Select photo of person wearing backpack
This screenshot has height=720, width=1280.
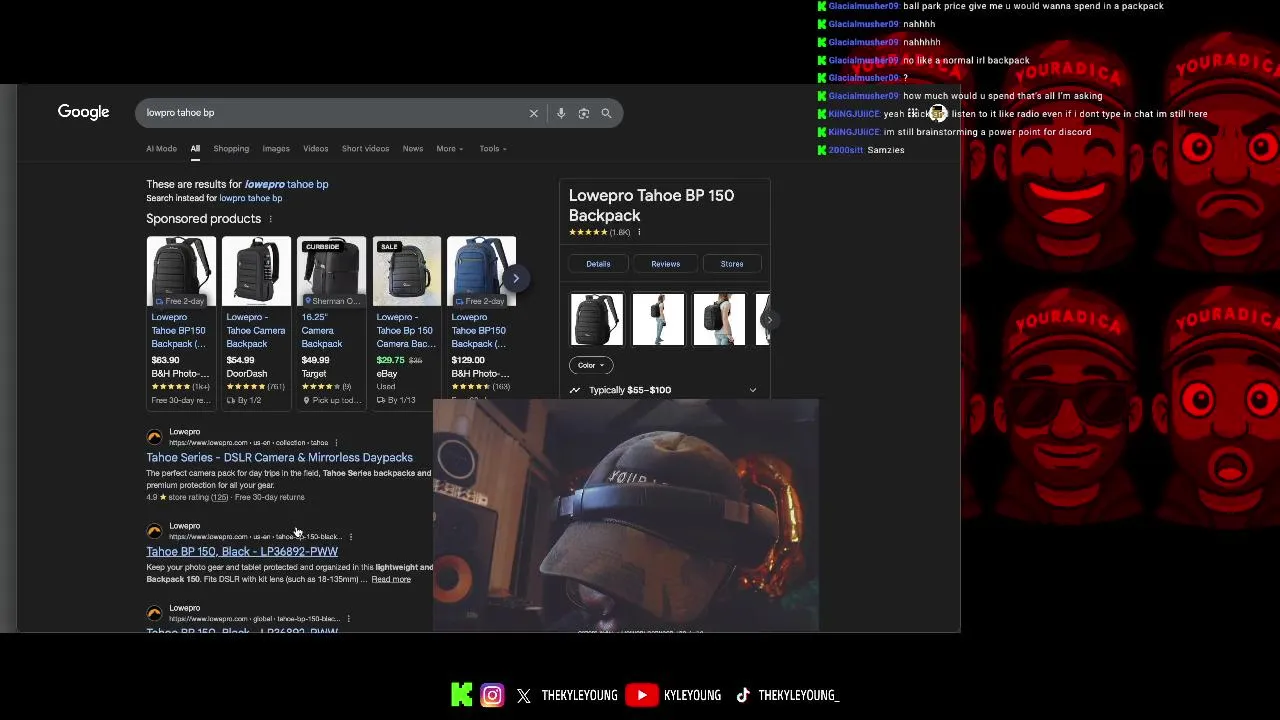[x=658, y=319]
